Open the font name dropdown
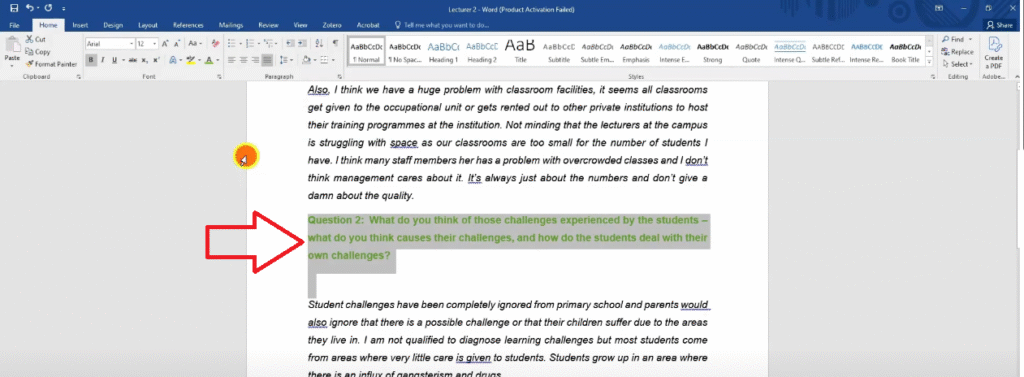Image resolution: width=1024 pixels, height=377 pixels. pyautogui.click(x=132, y=44)
